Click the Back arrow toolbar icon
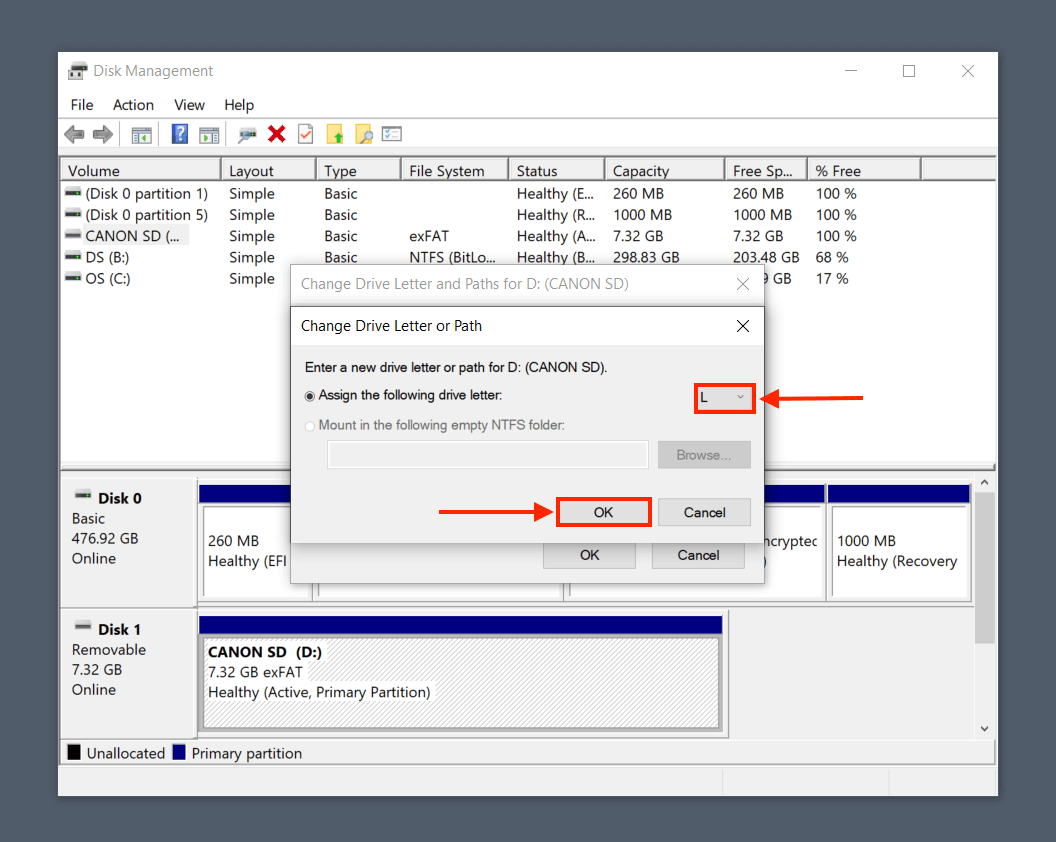1056x842 pixels. click(x=74, y=135)
